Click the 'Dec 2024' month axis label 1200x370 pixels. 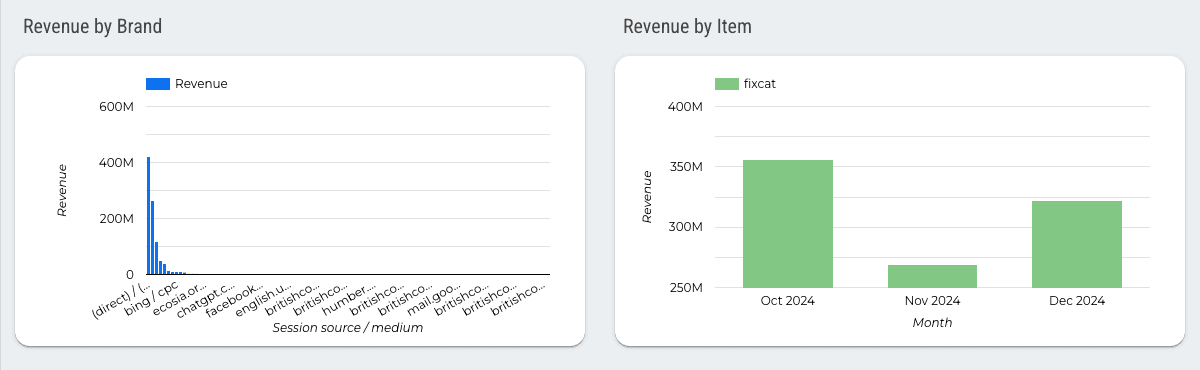click(x=1077, y=301)
